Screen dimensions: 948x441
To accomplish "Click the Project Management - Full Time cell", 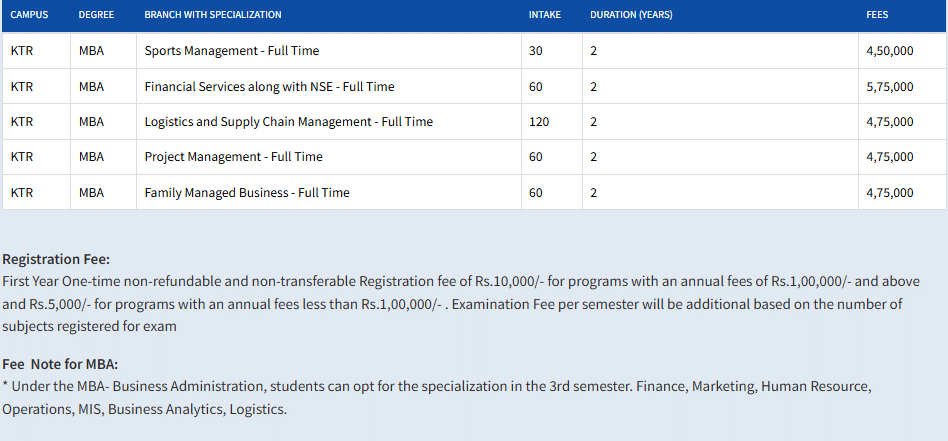I will [233, 157].
